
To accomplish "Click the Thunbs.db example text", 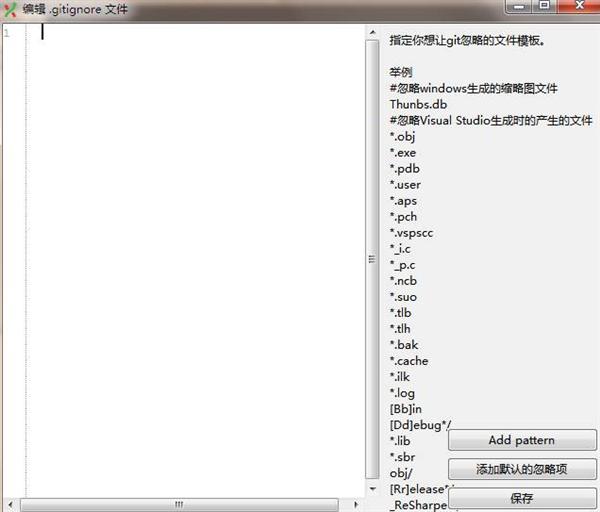I will [x=418, y=104].
